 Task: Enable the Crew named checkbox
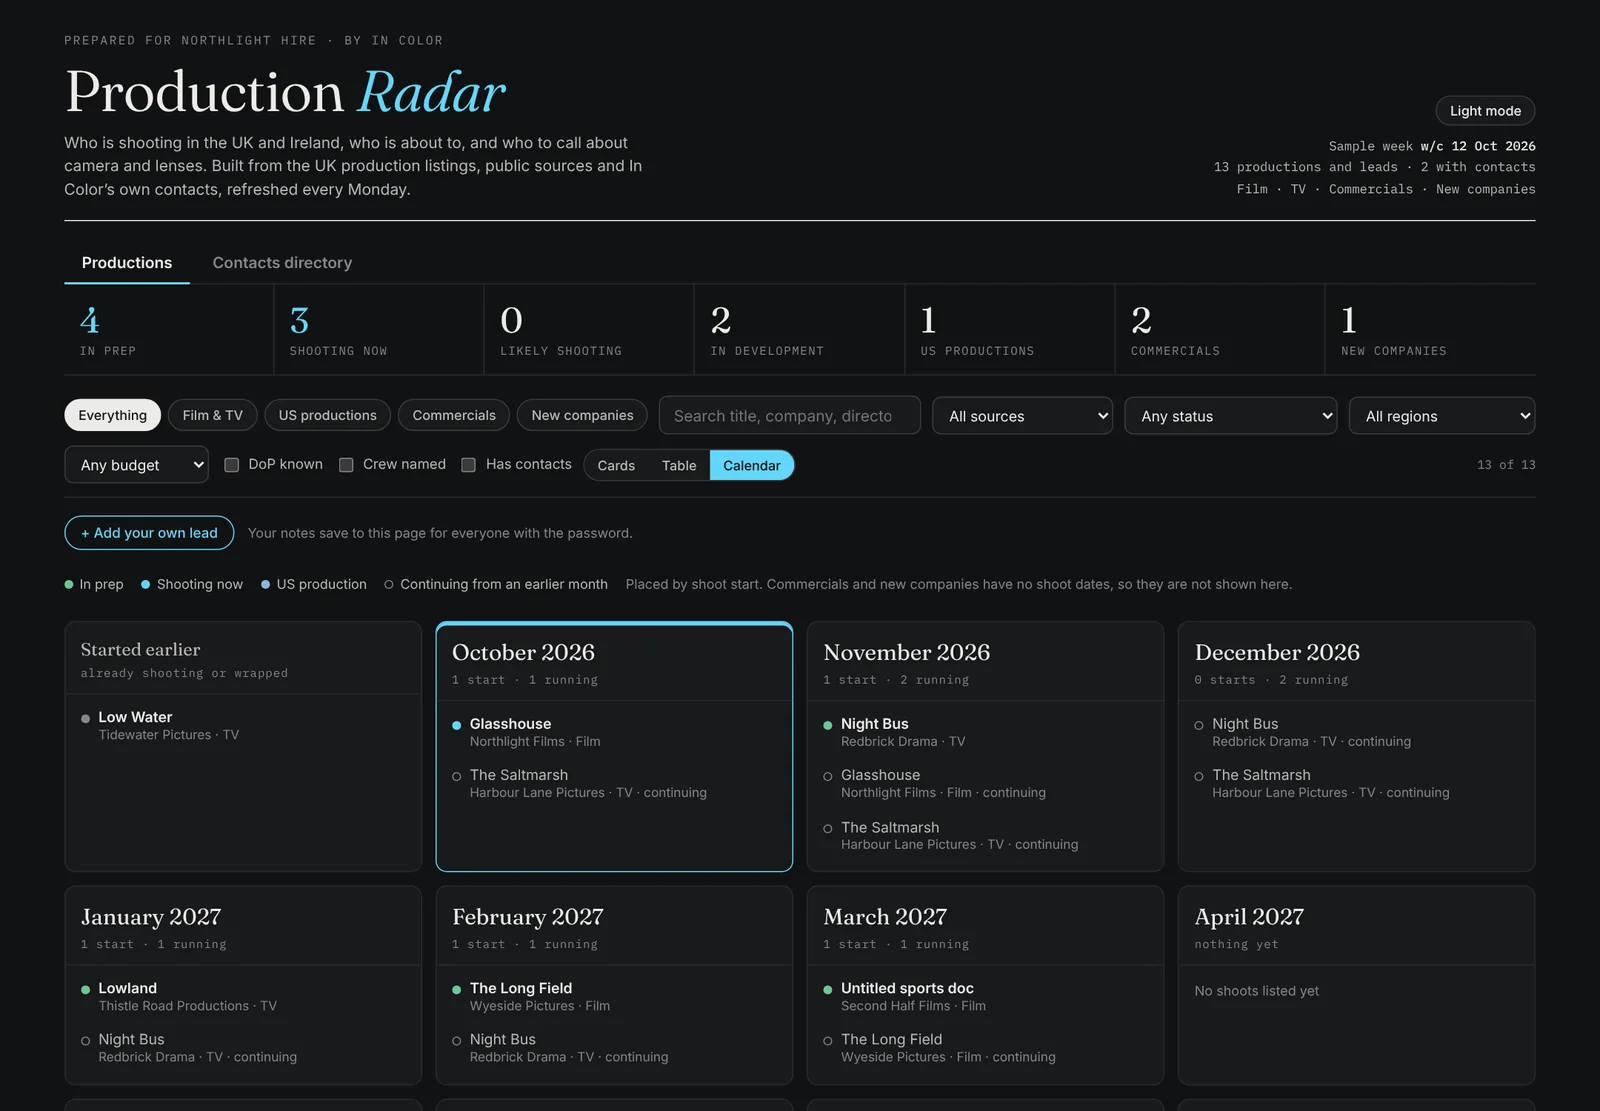pos(346,465)
